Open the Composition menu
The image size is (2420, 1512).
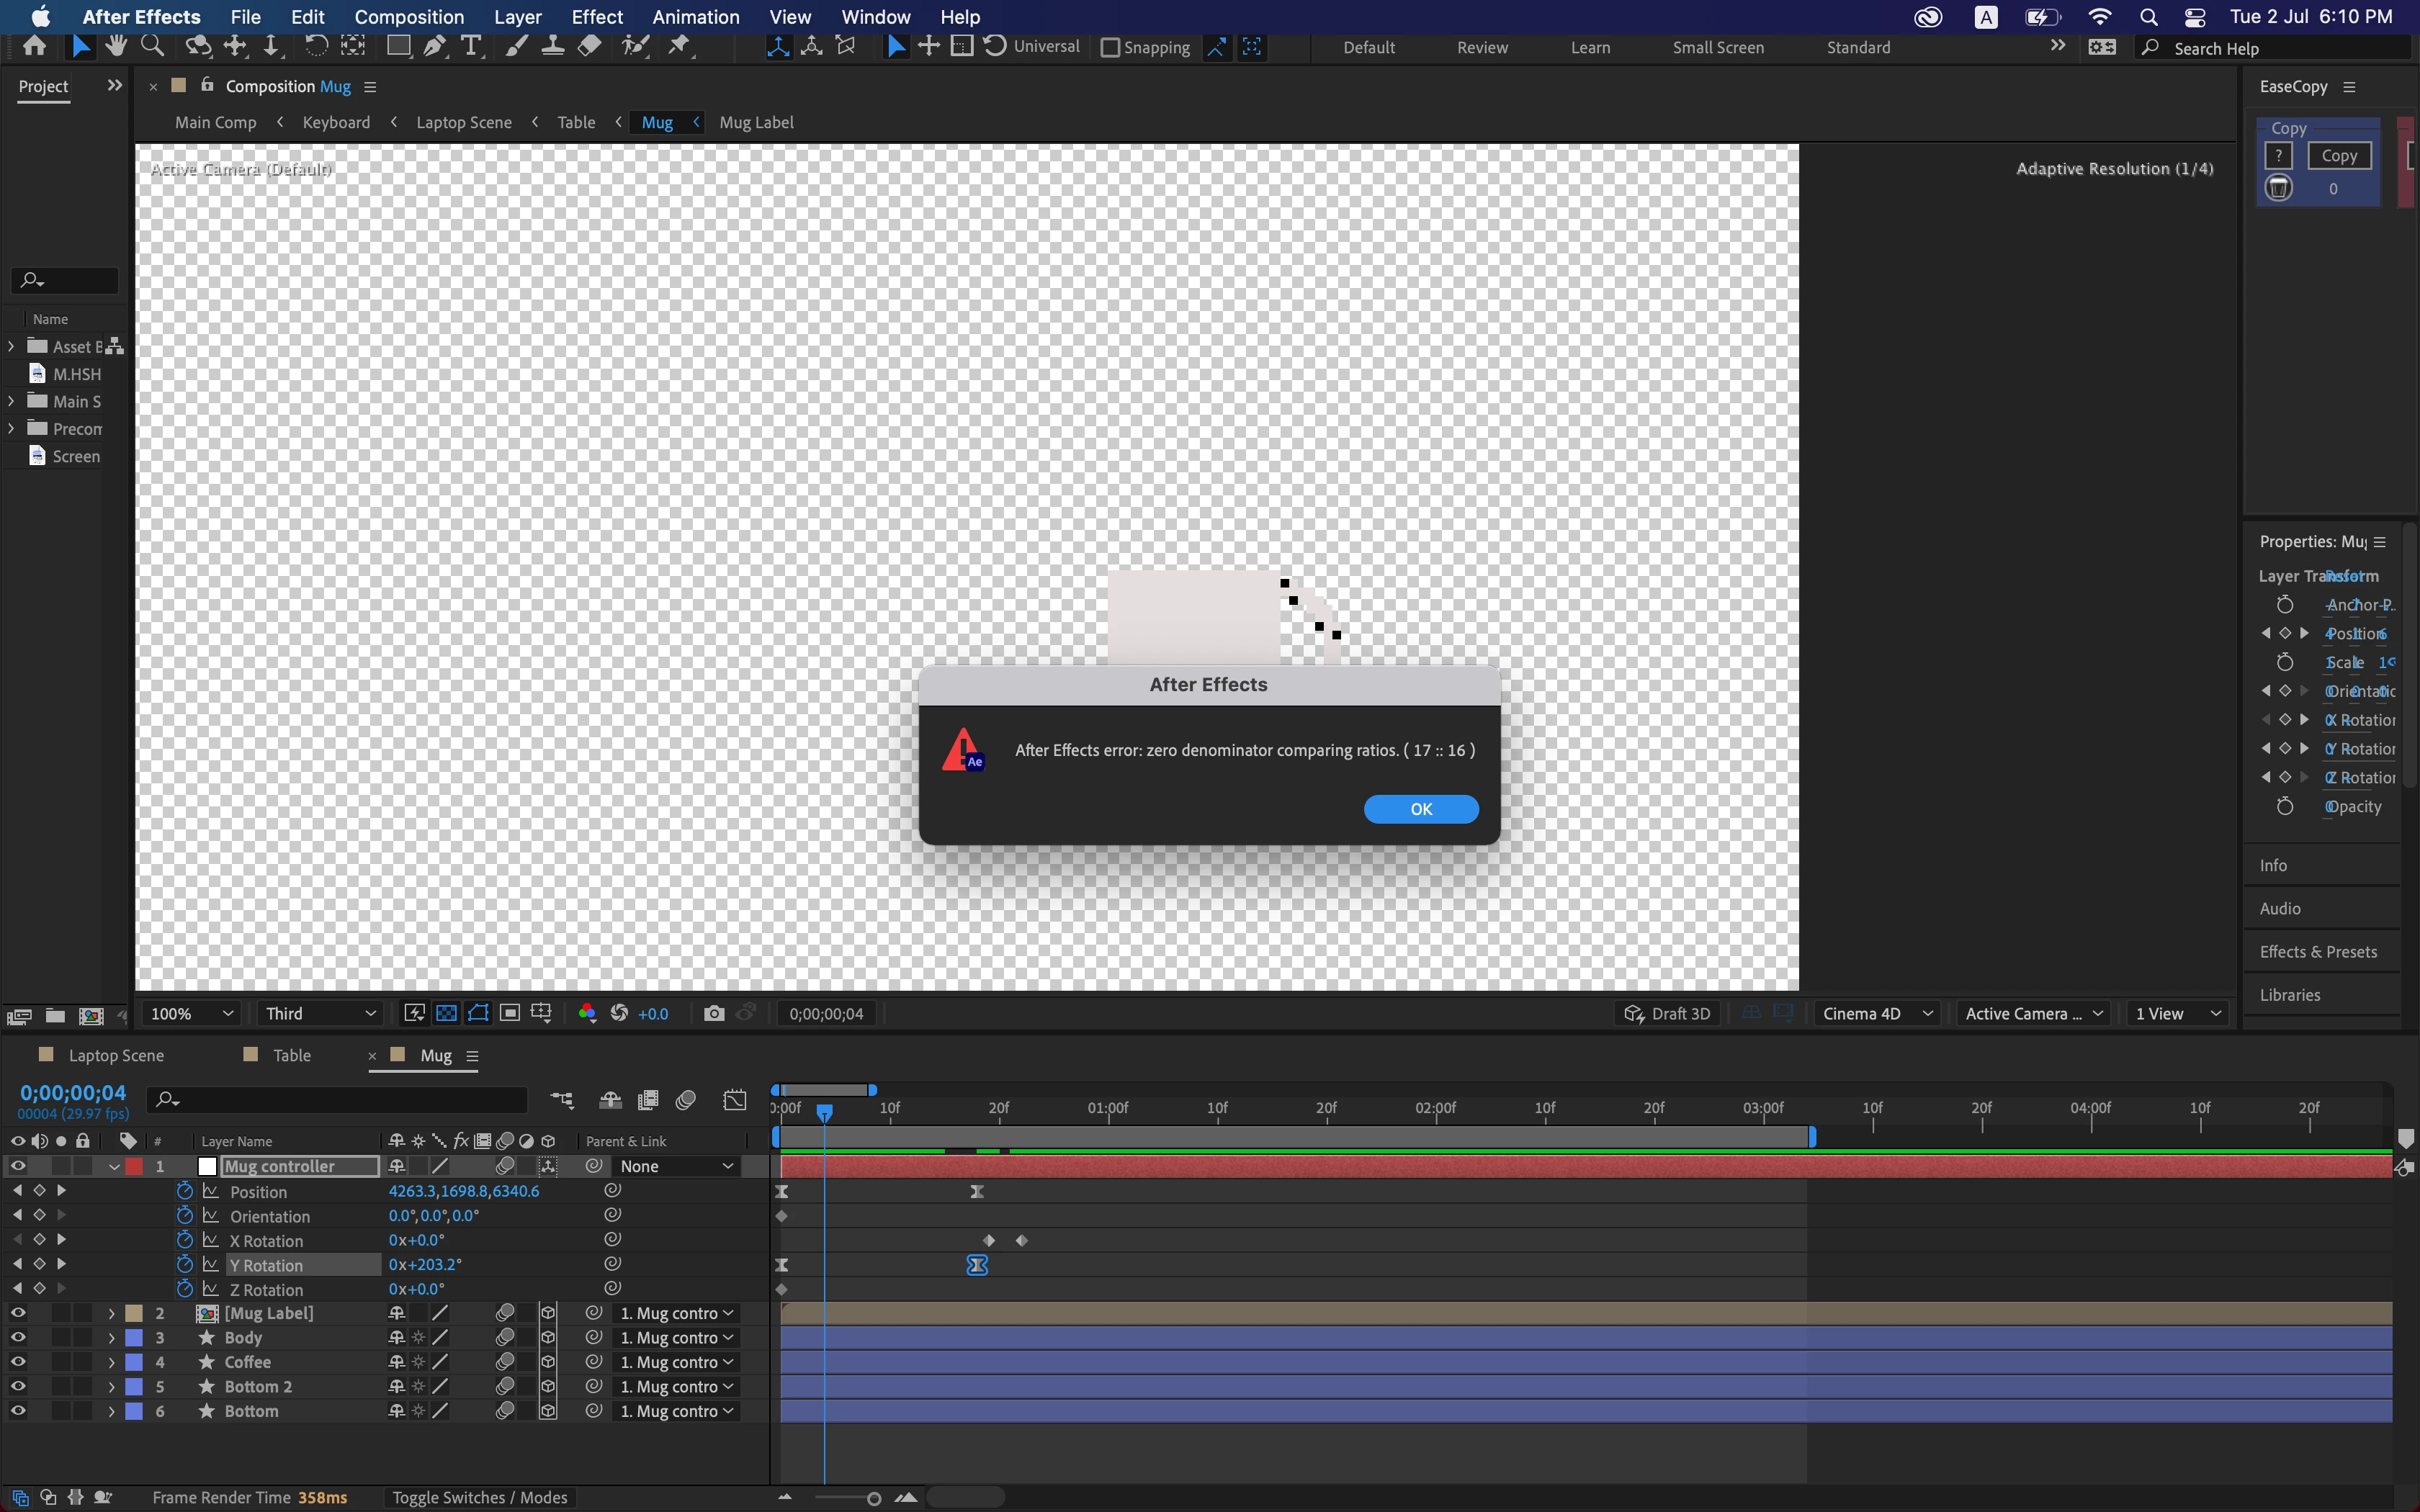(408, 17)
